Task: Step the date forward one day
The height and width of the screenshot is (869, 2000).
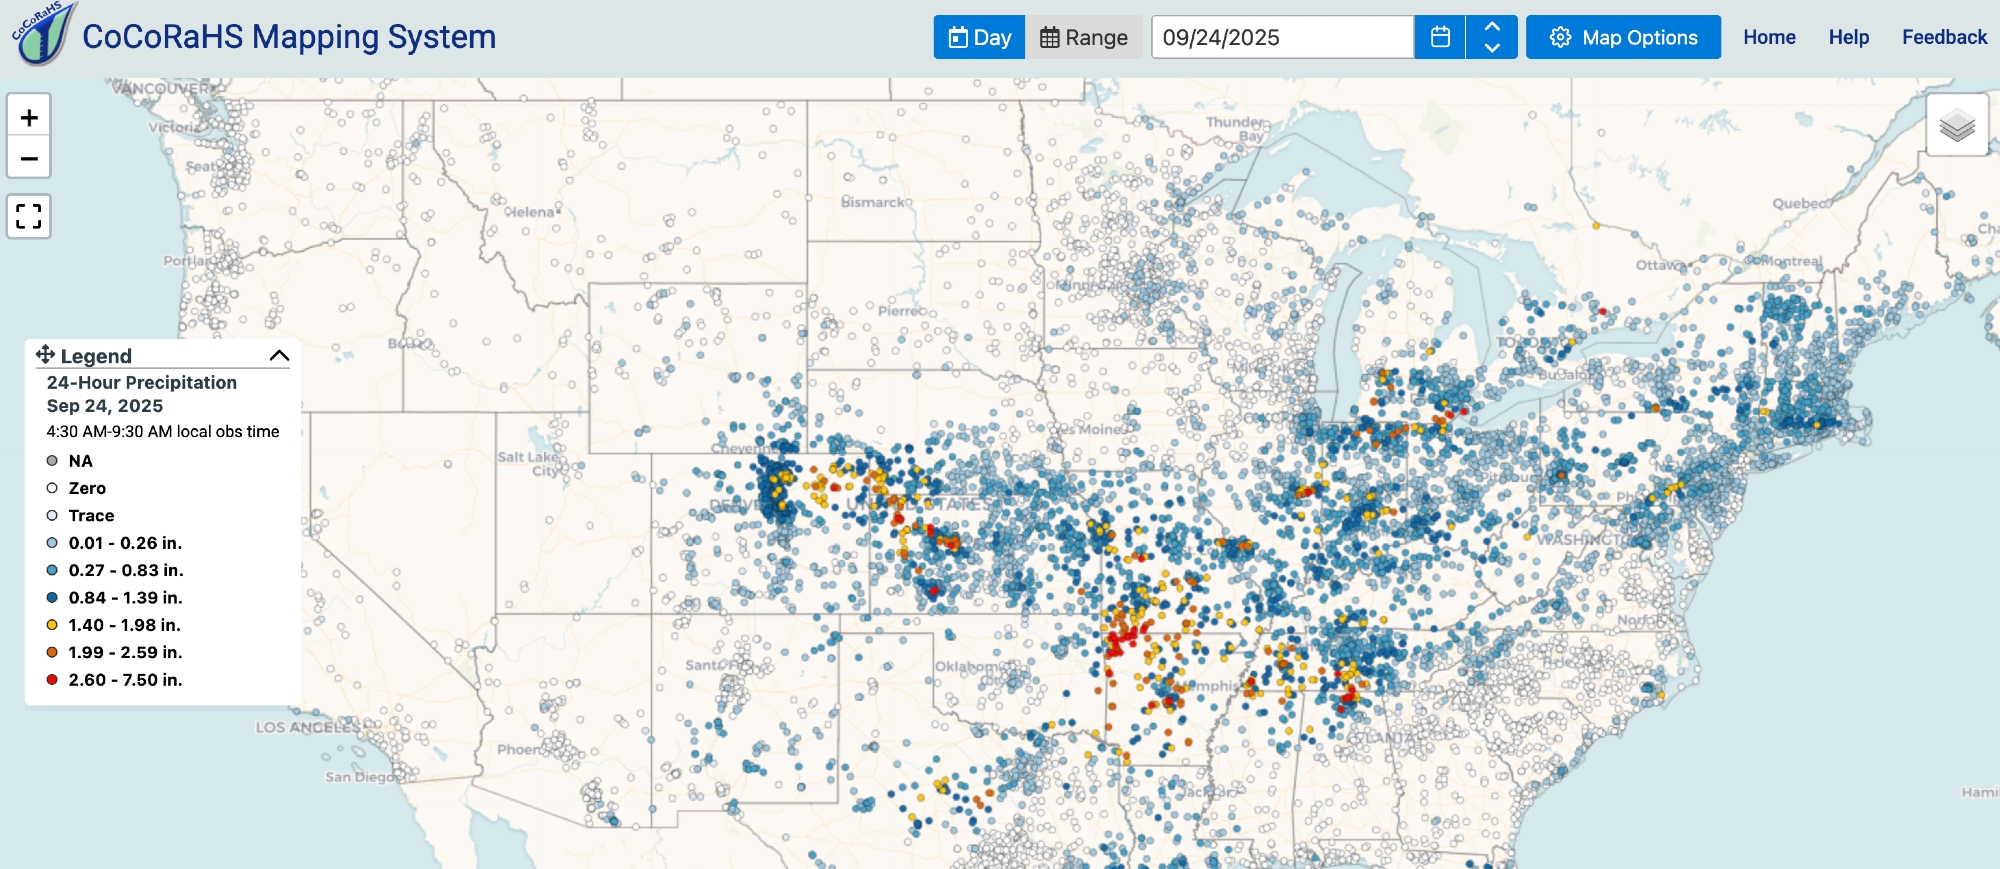Action: coord(1492,27)
